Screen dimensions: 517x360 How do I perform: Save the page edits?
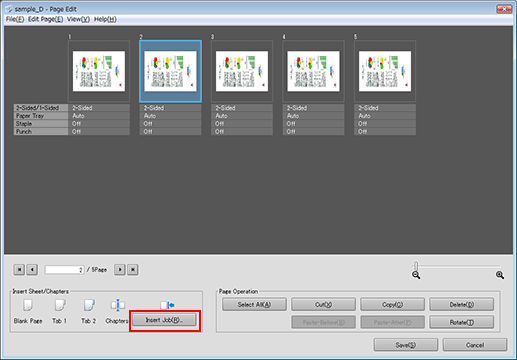click(406, 345)
